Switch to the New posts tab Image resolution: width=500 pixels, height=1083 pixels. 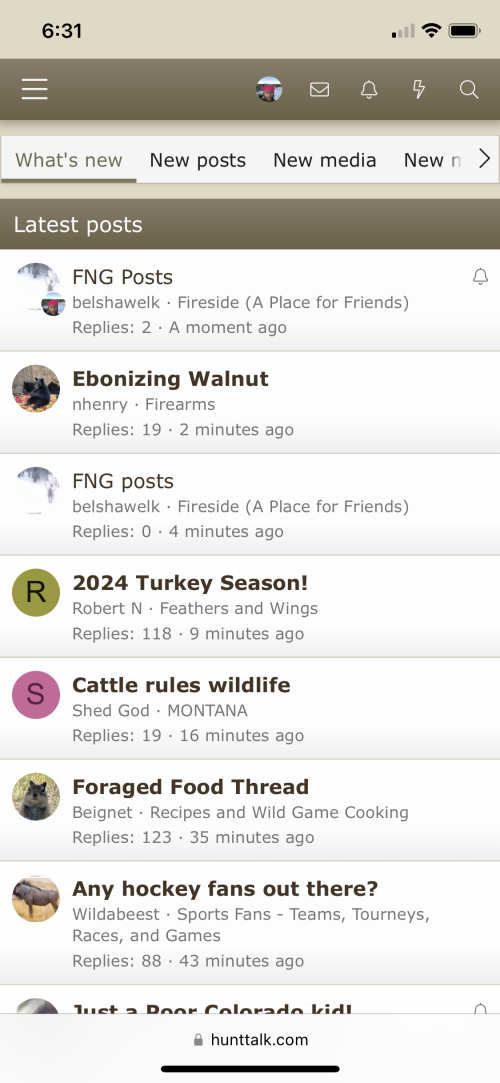[198, 160]
